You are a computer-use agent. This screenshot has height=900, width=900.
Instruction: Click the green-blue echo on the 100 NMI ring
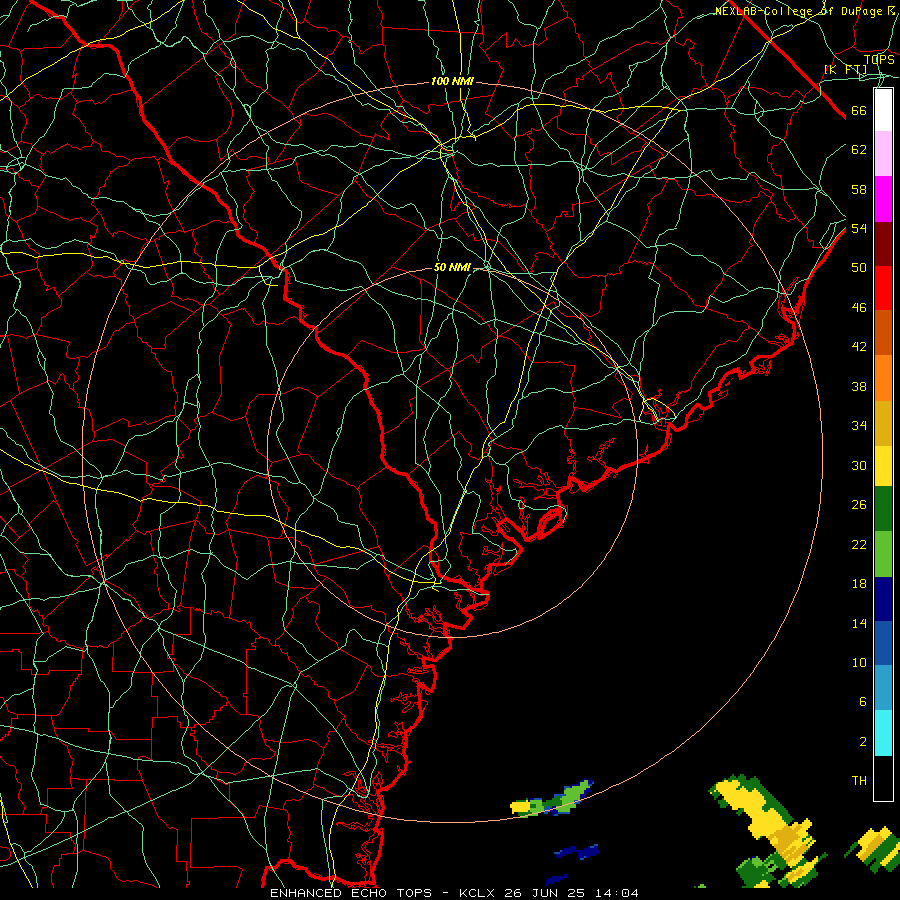(x=552, y=799)
